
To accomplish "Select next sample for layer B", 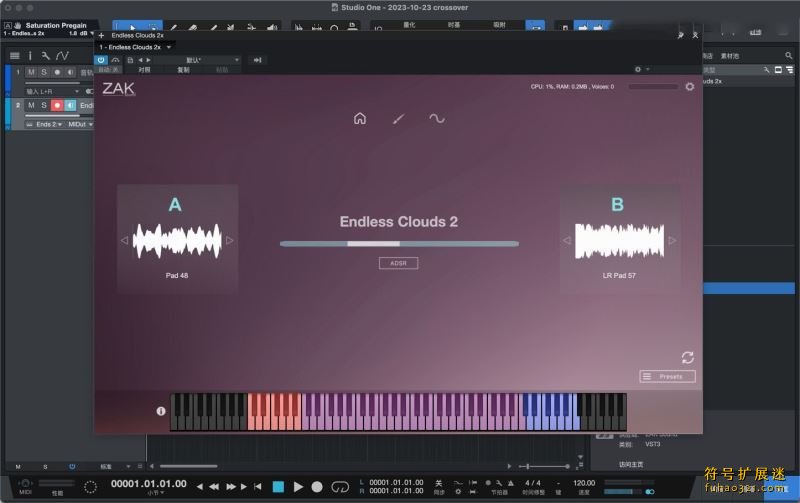I will [x=672, y=240].
